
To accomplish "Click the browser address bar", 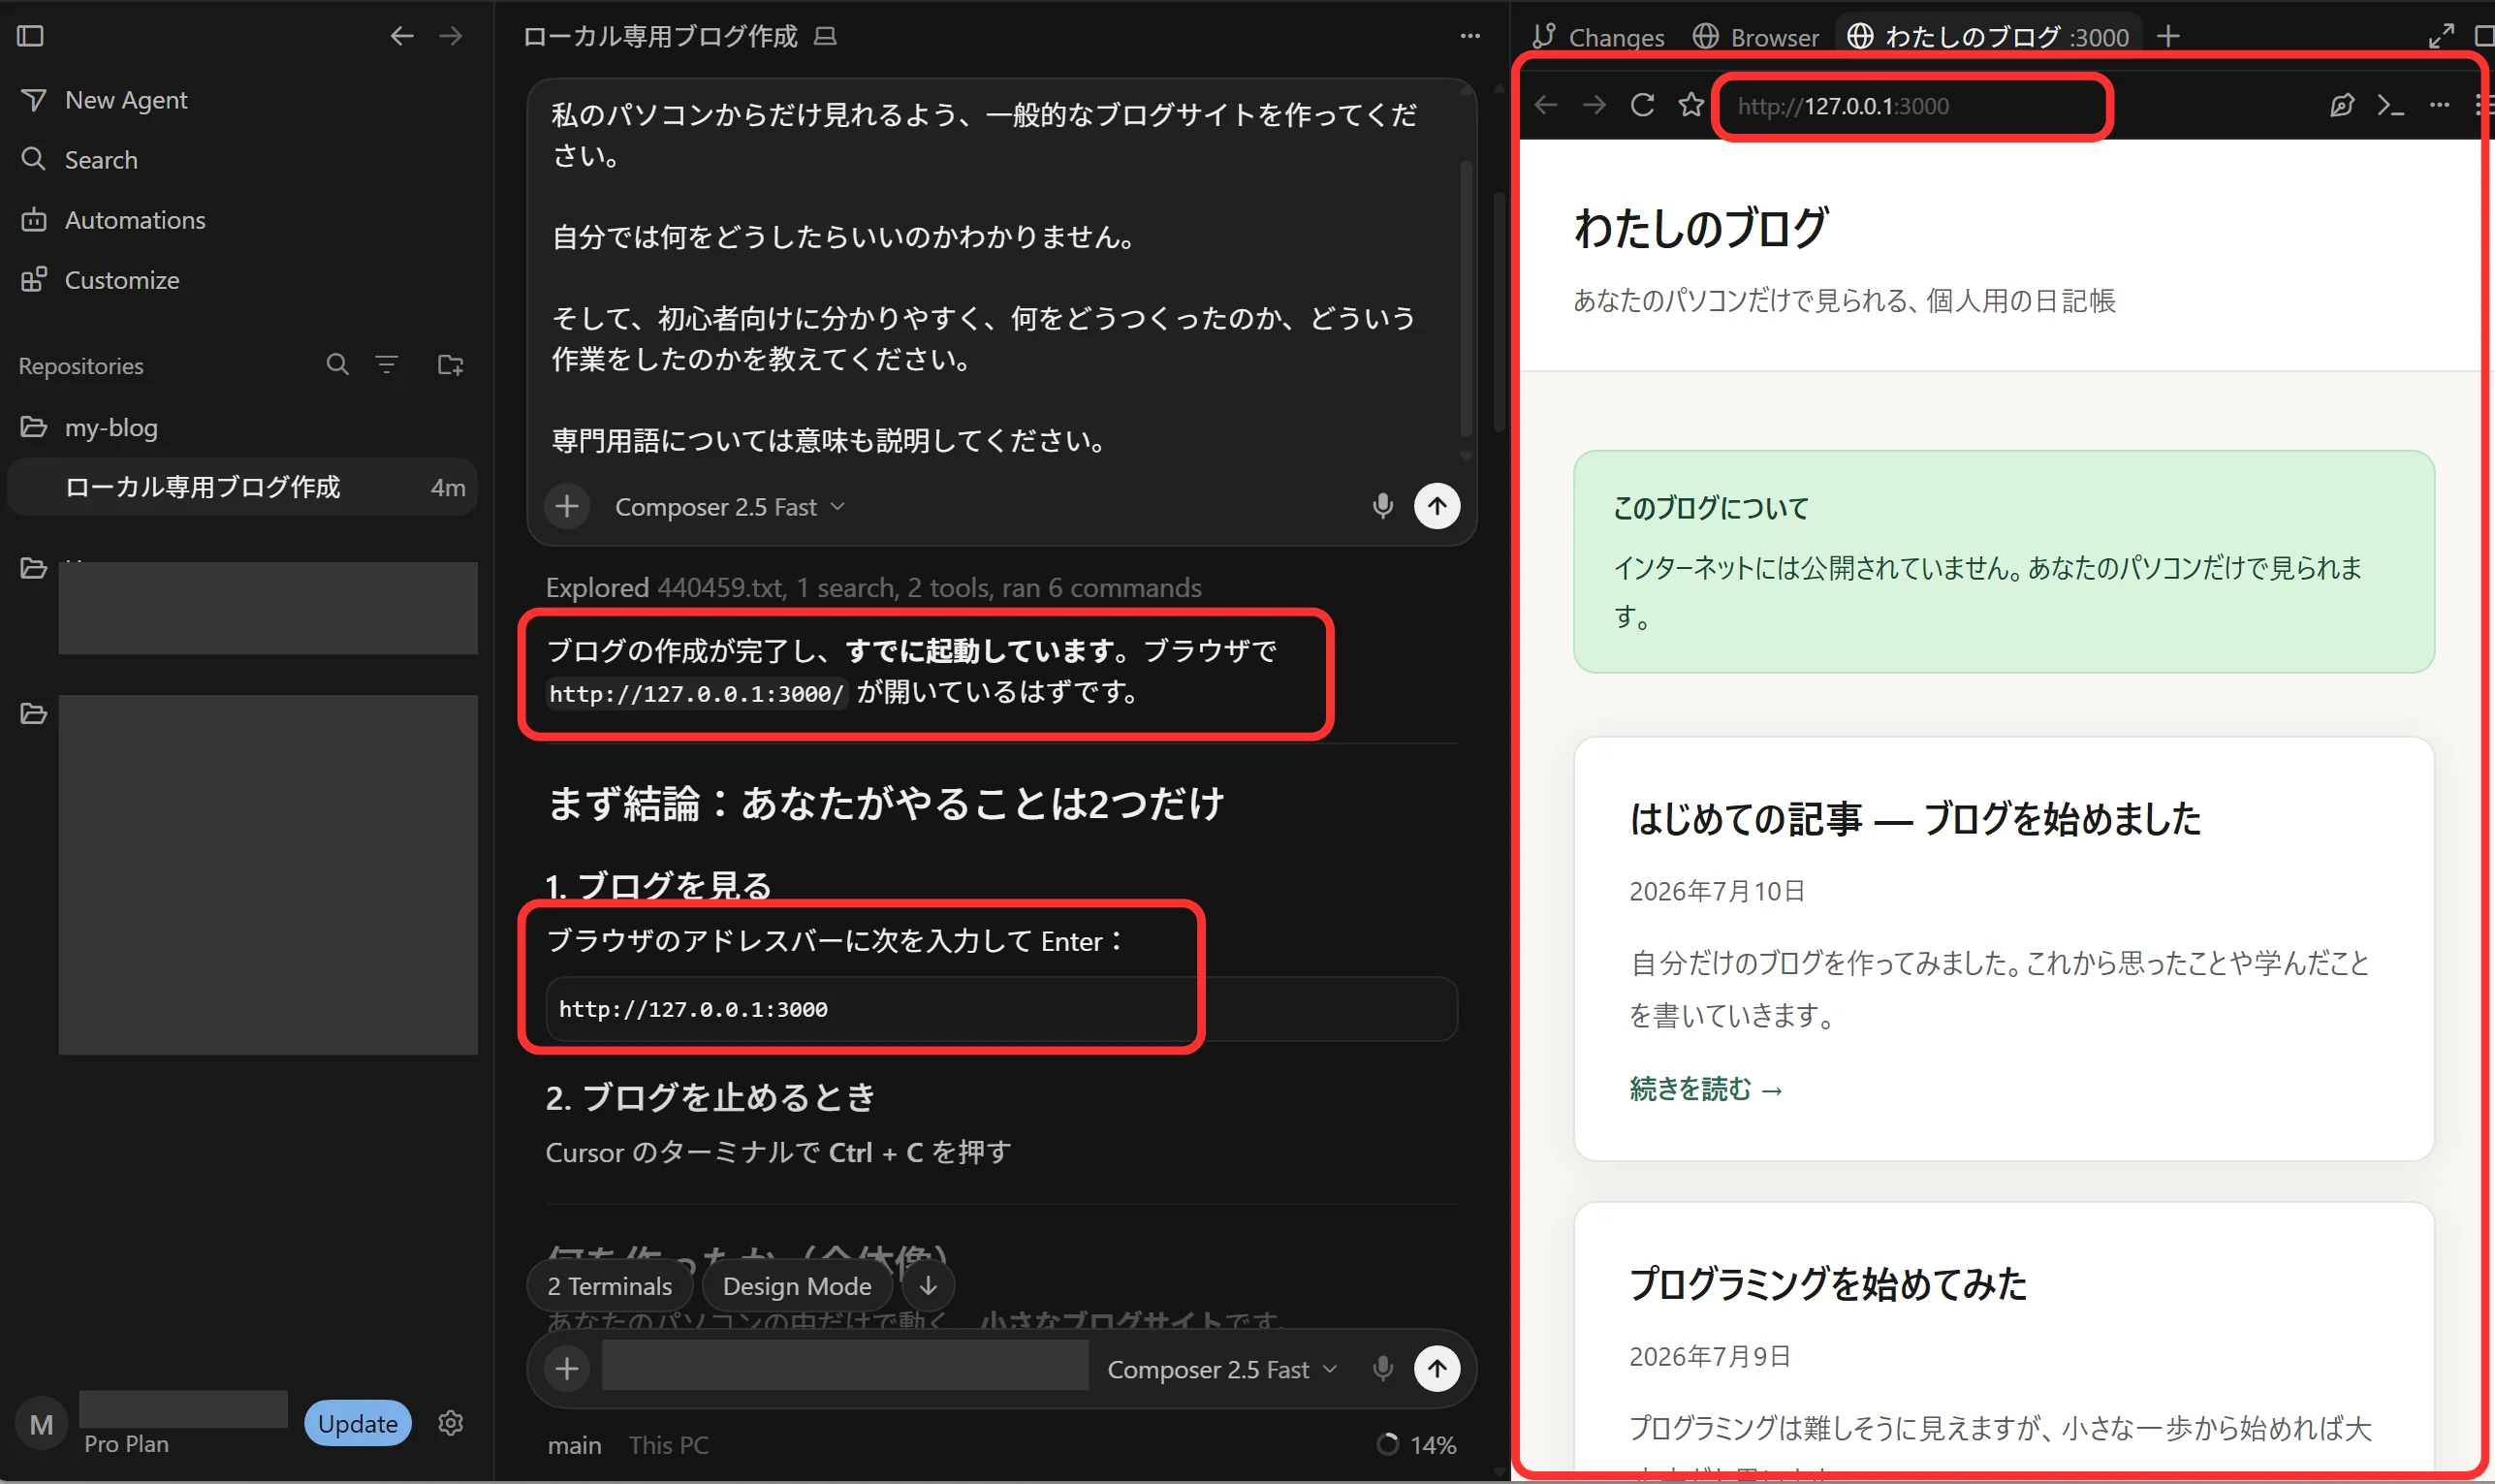I will [x=1912, y=106].
